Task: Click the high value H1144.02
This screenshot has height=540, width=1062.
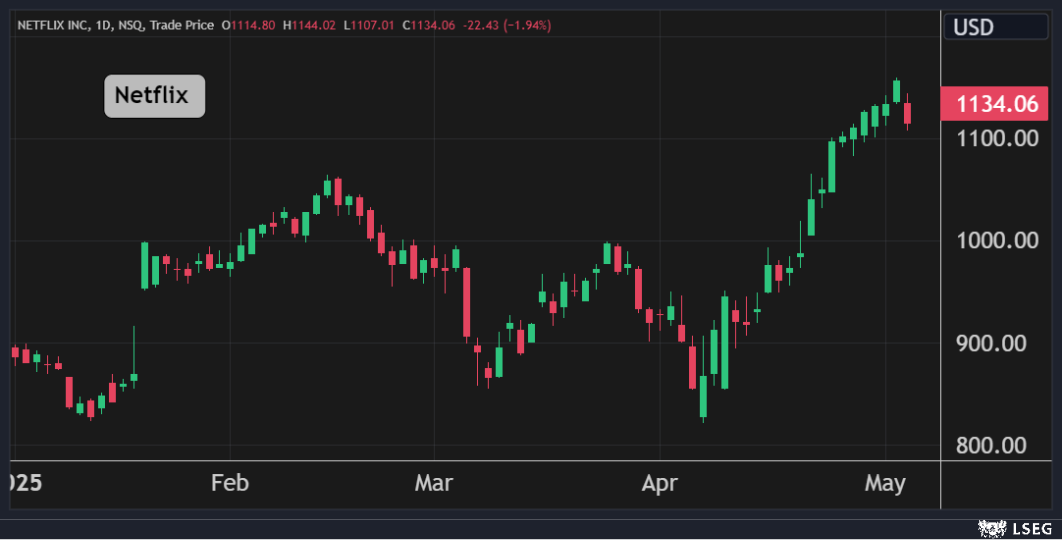Action: [x=311, y=25]
